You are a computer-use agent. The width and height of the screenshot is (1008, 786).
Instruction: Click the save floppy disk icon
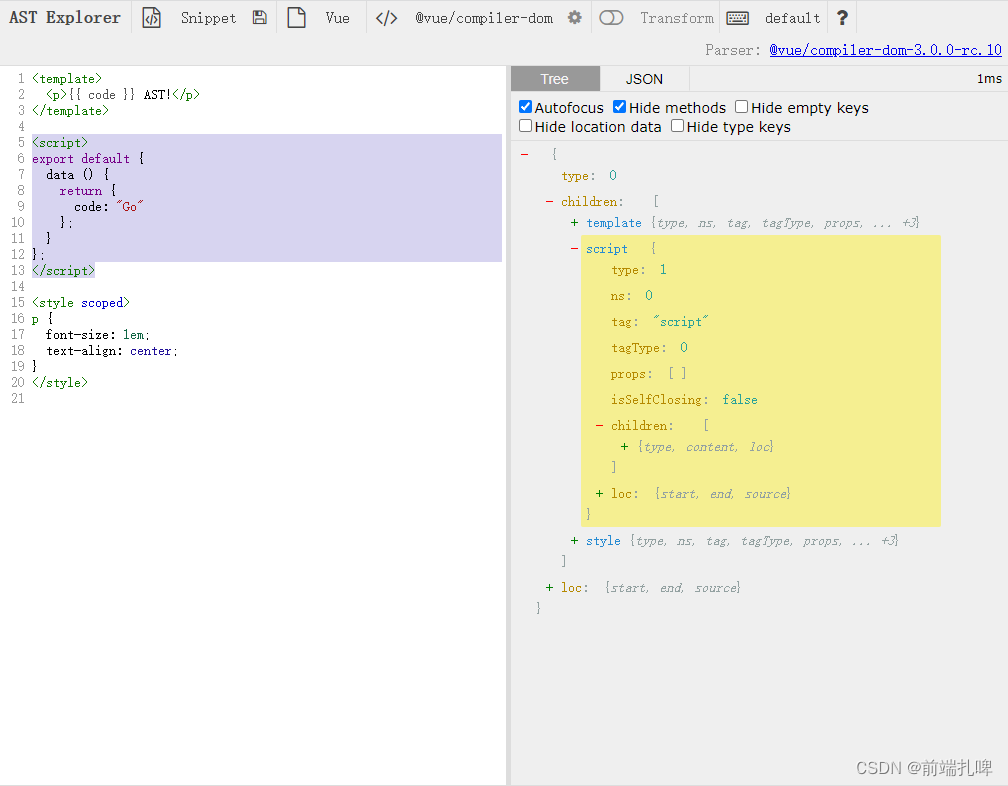pos(260,17)
